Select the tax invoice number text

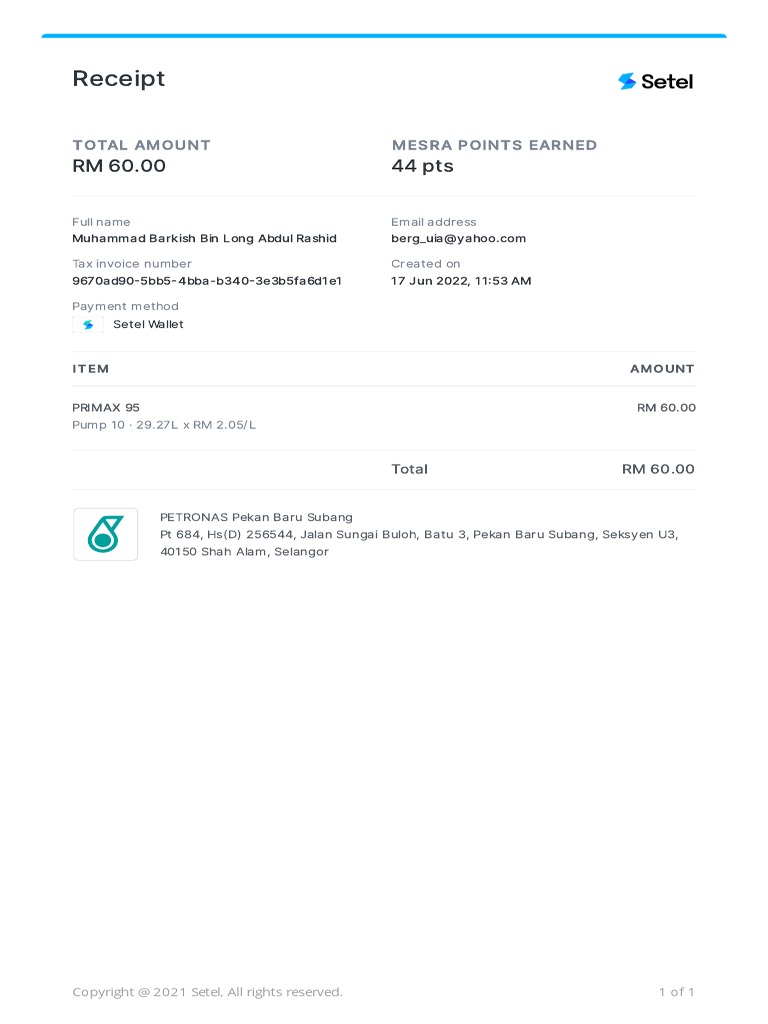click(207, 281)
